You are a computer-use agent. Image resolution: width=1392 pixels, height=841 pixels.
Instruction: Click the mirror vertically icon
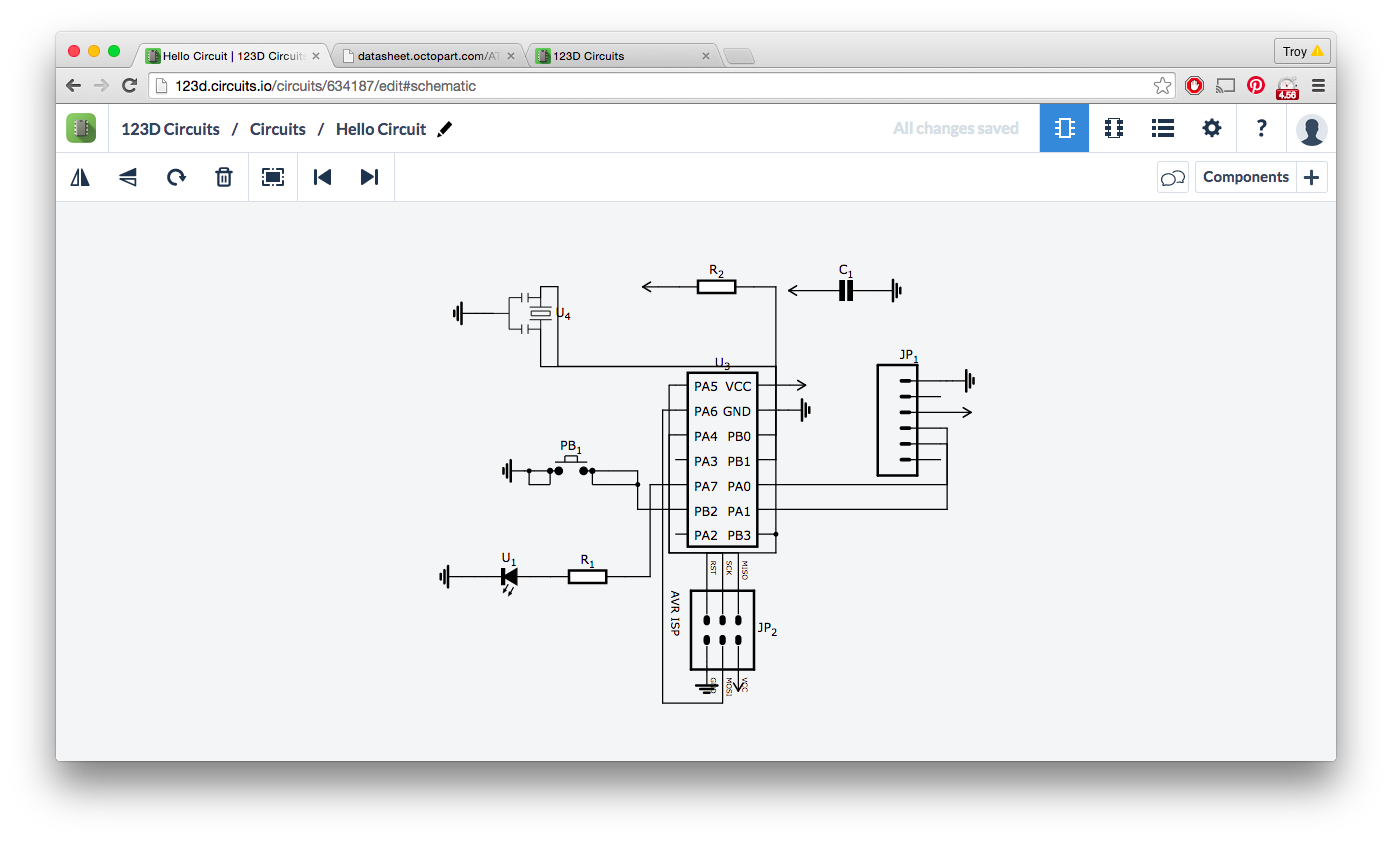point(128,177)
